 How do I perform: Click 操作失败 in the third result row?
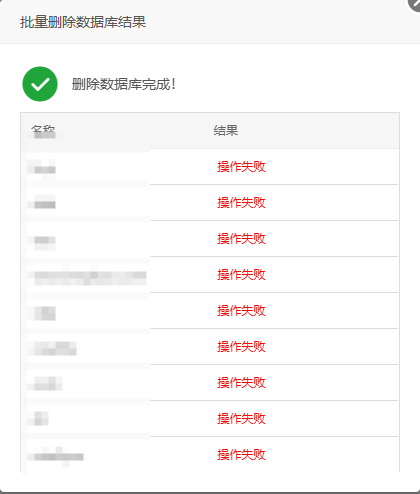pyautogui.click(x=241, y=238)
